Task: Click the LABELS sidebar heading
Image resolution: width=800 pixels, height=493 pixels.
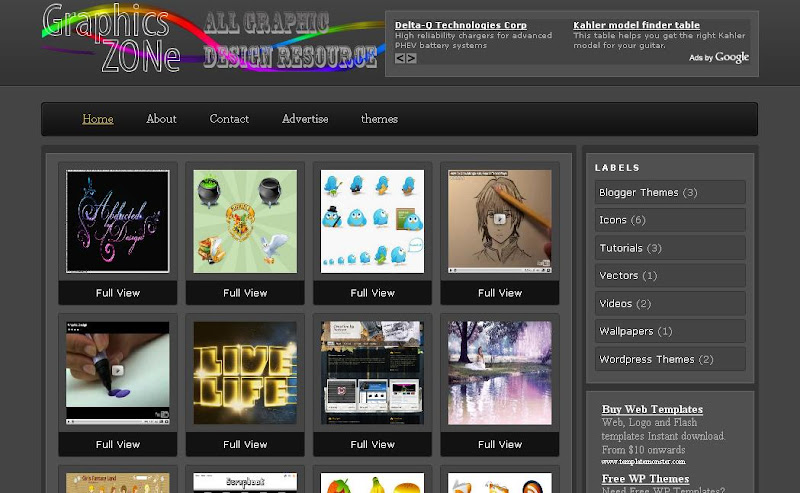Action: [x=617, y=168]
